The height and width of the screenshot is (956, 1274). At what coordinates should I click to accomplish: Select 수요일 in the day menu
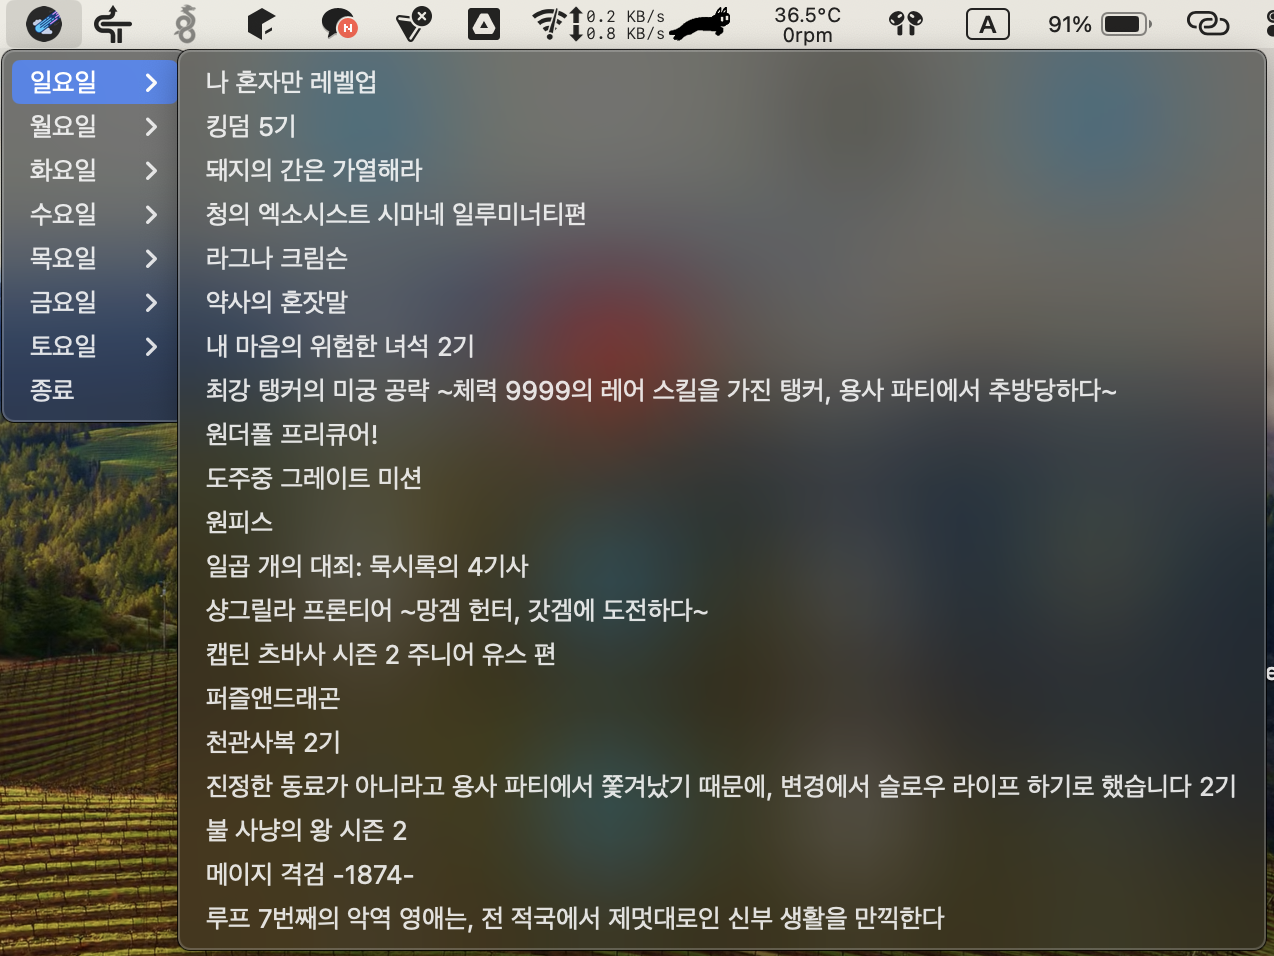pyautogui.click(x=94, y=214)
